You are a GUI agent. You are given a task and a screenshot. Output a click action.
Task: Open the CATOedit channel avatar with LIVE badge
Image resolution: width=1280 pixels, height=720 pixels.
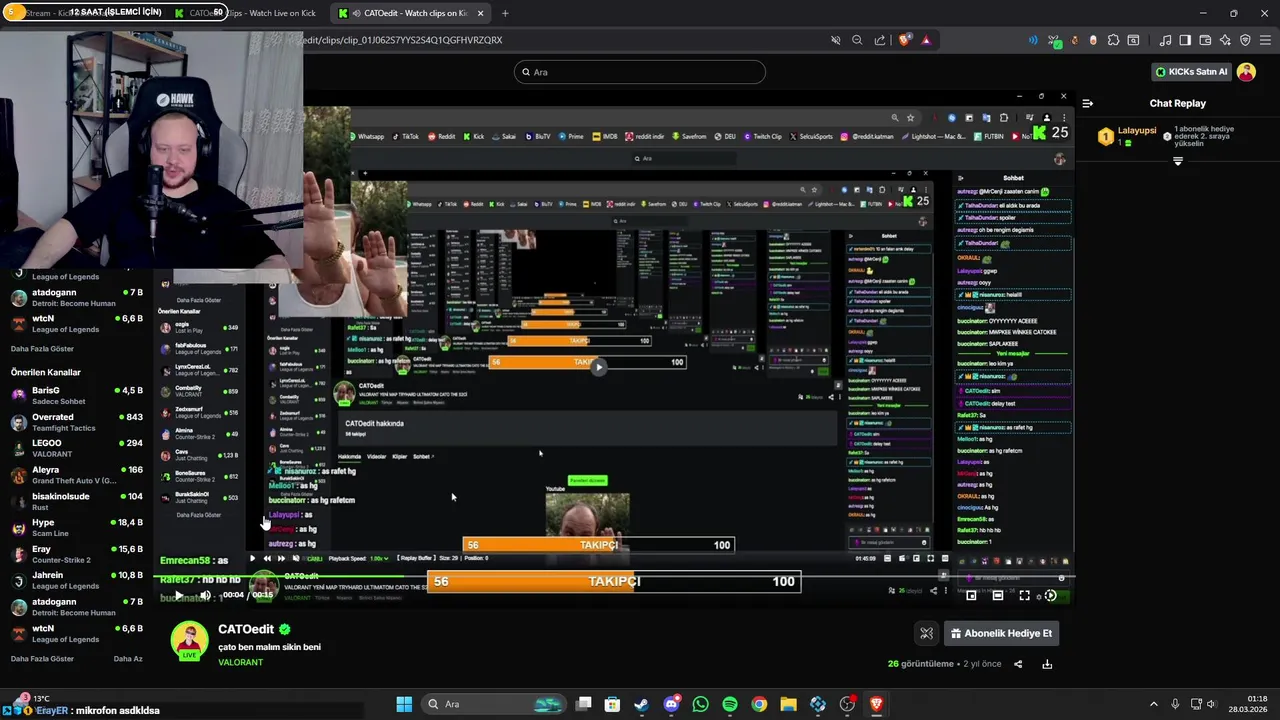tap(190, 640)
